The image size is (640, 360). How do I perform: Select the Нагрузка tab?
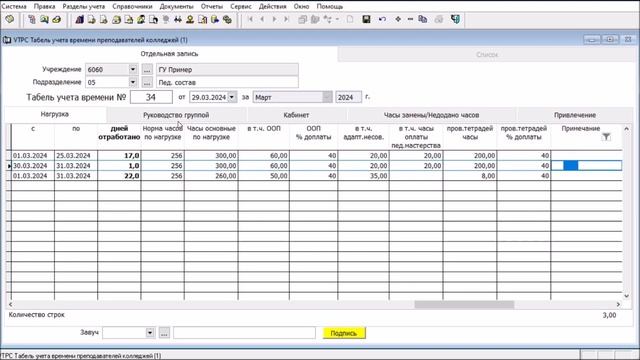55,114
